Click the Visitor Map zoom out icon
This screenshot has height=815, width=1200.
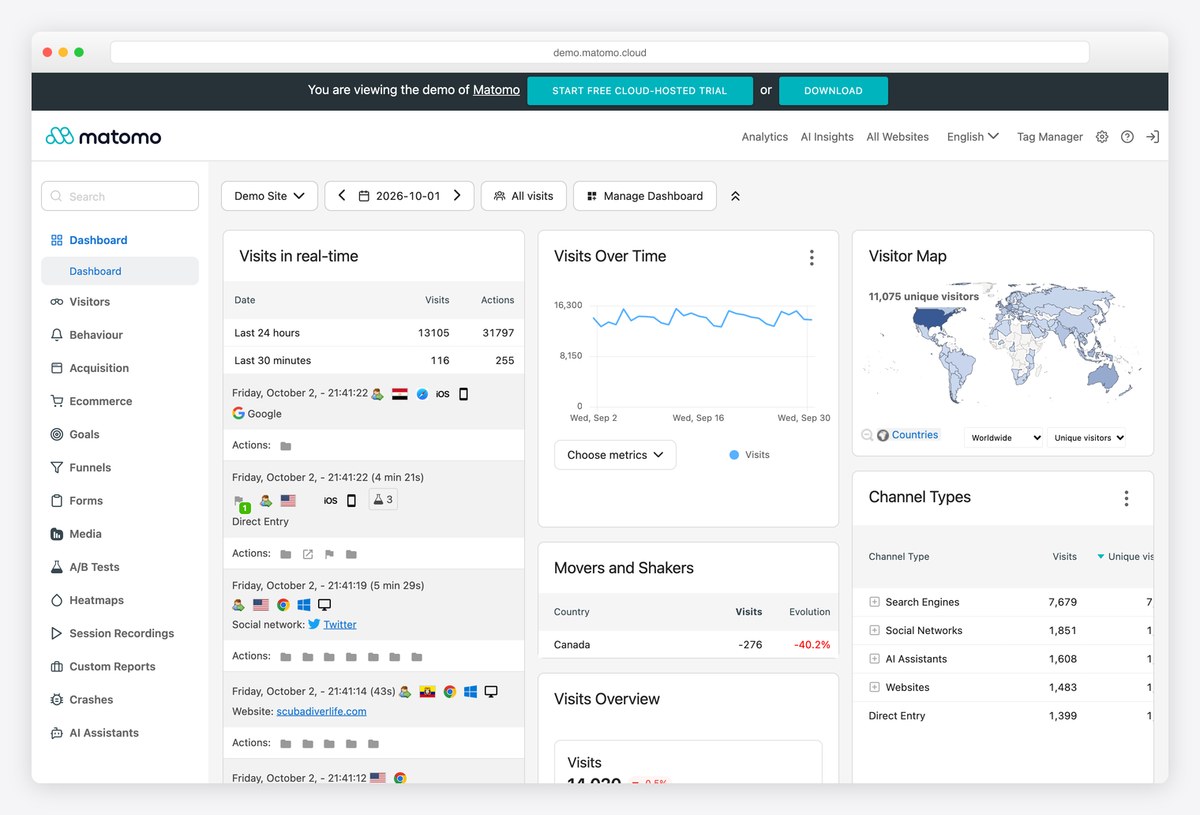tap(867, 435)
